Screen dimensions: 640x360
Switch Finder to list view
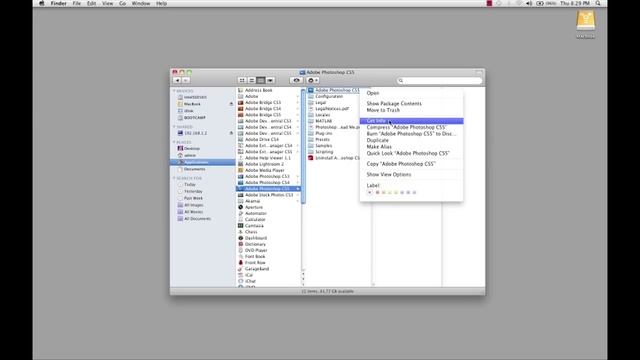251,80
